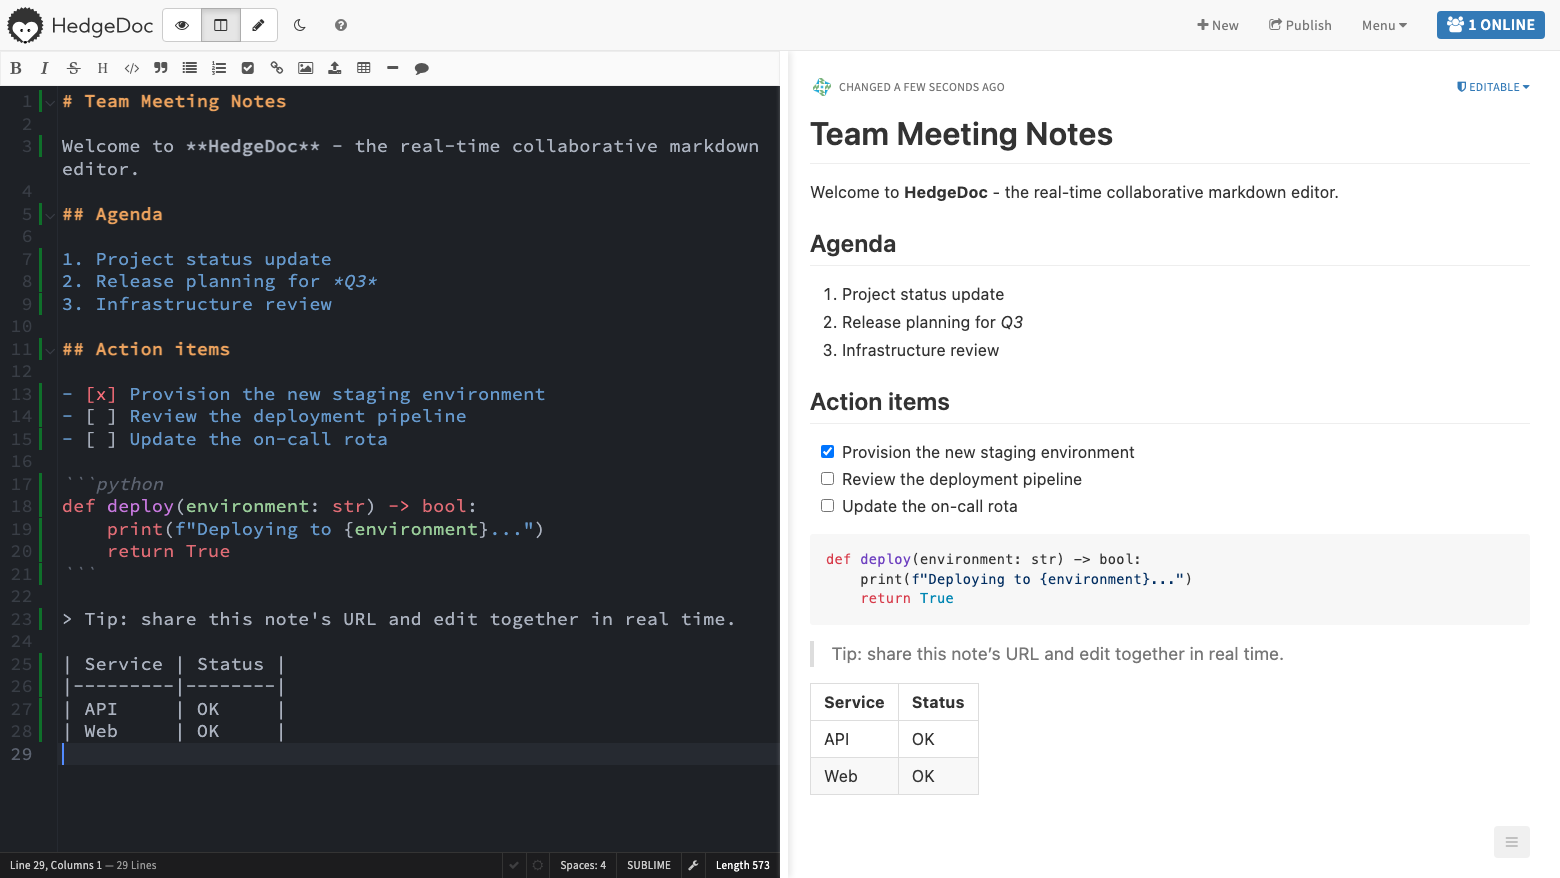Toggle spellcheck checkmark in status bar
The height and width of the screenshot is (878, 1560).
514,865
